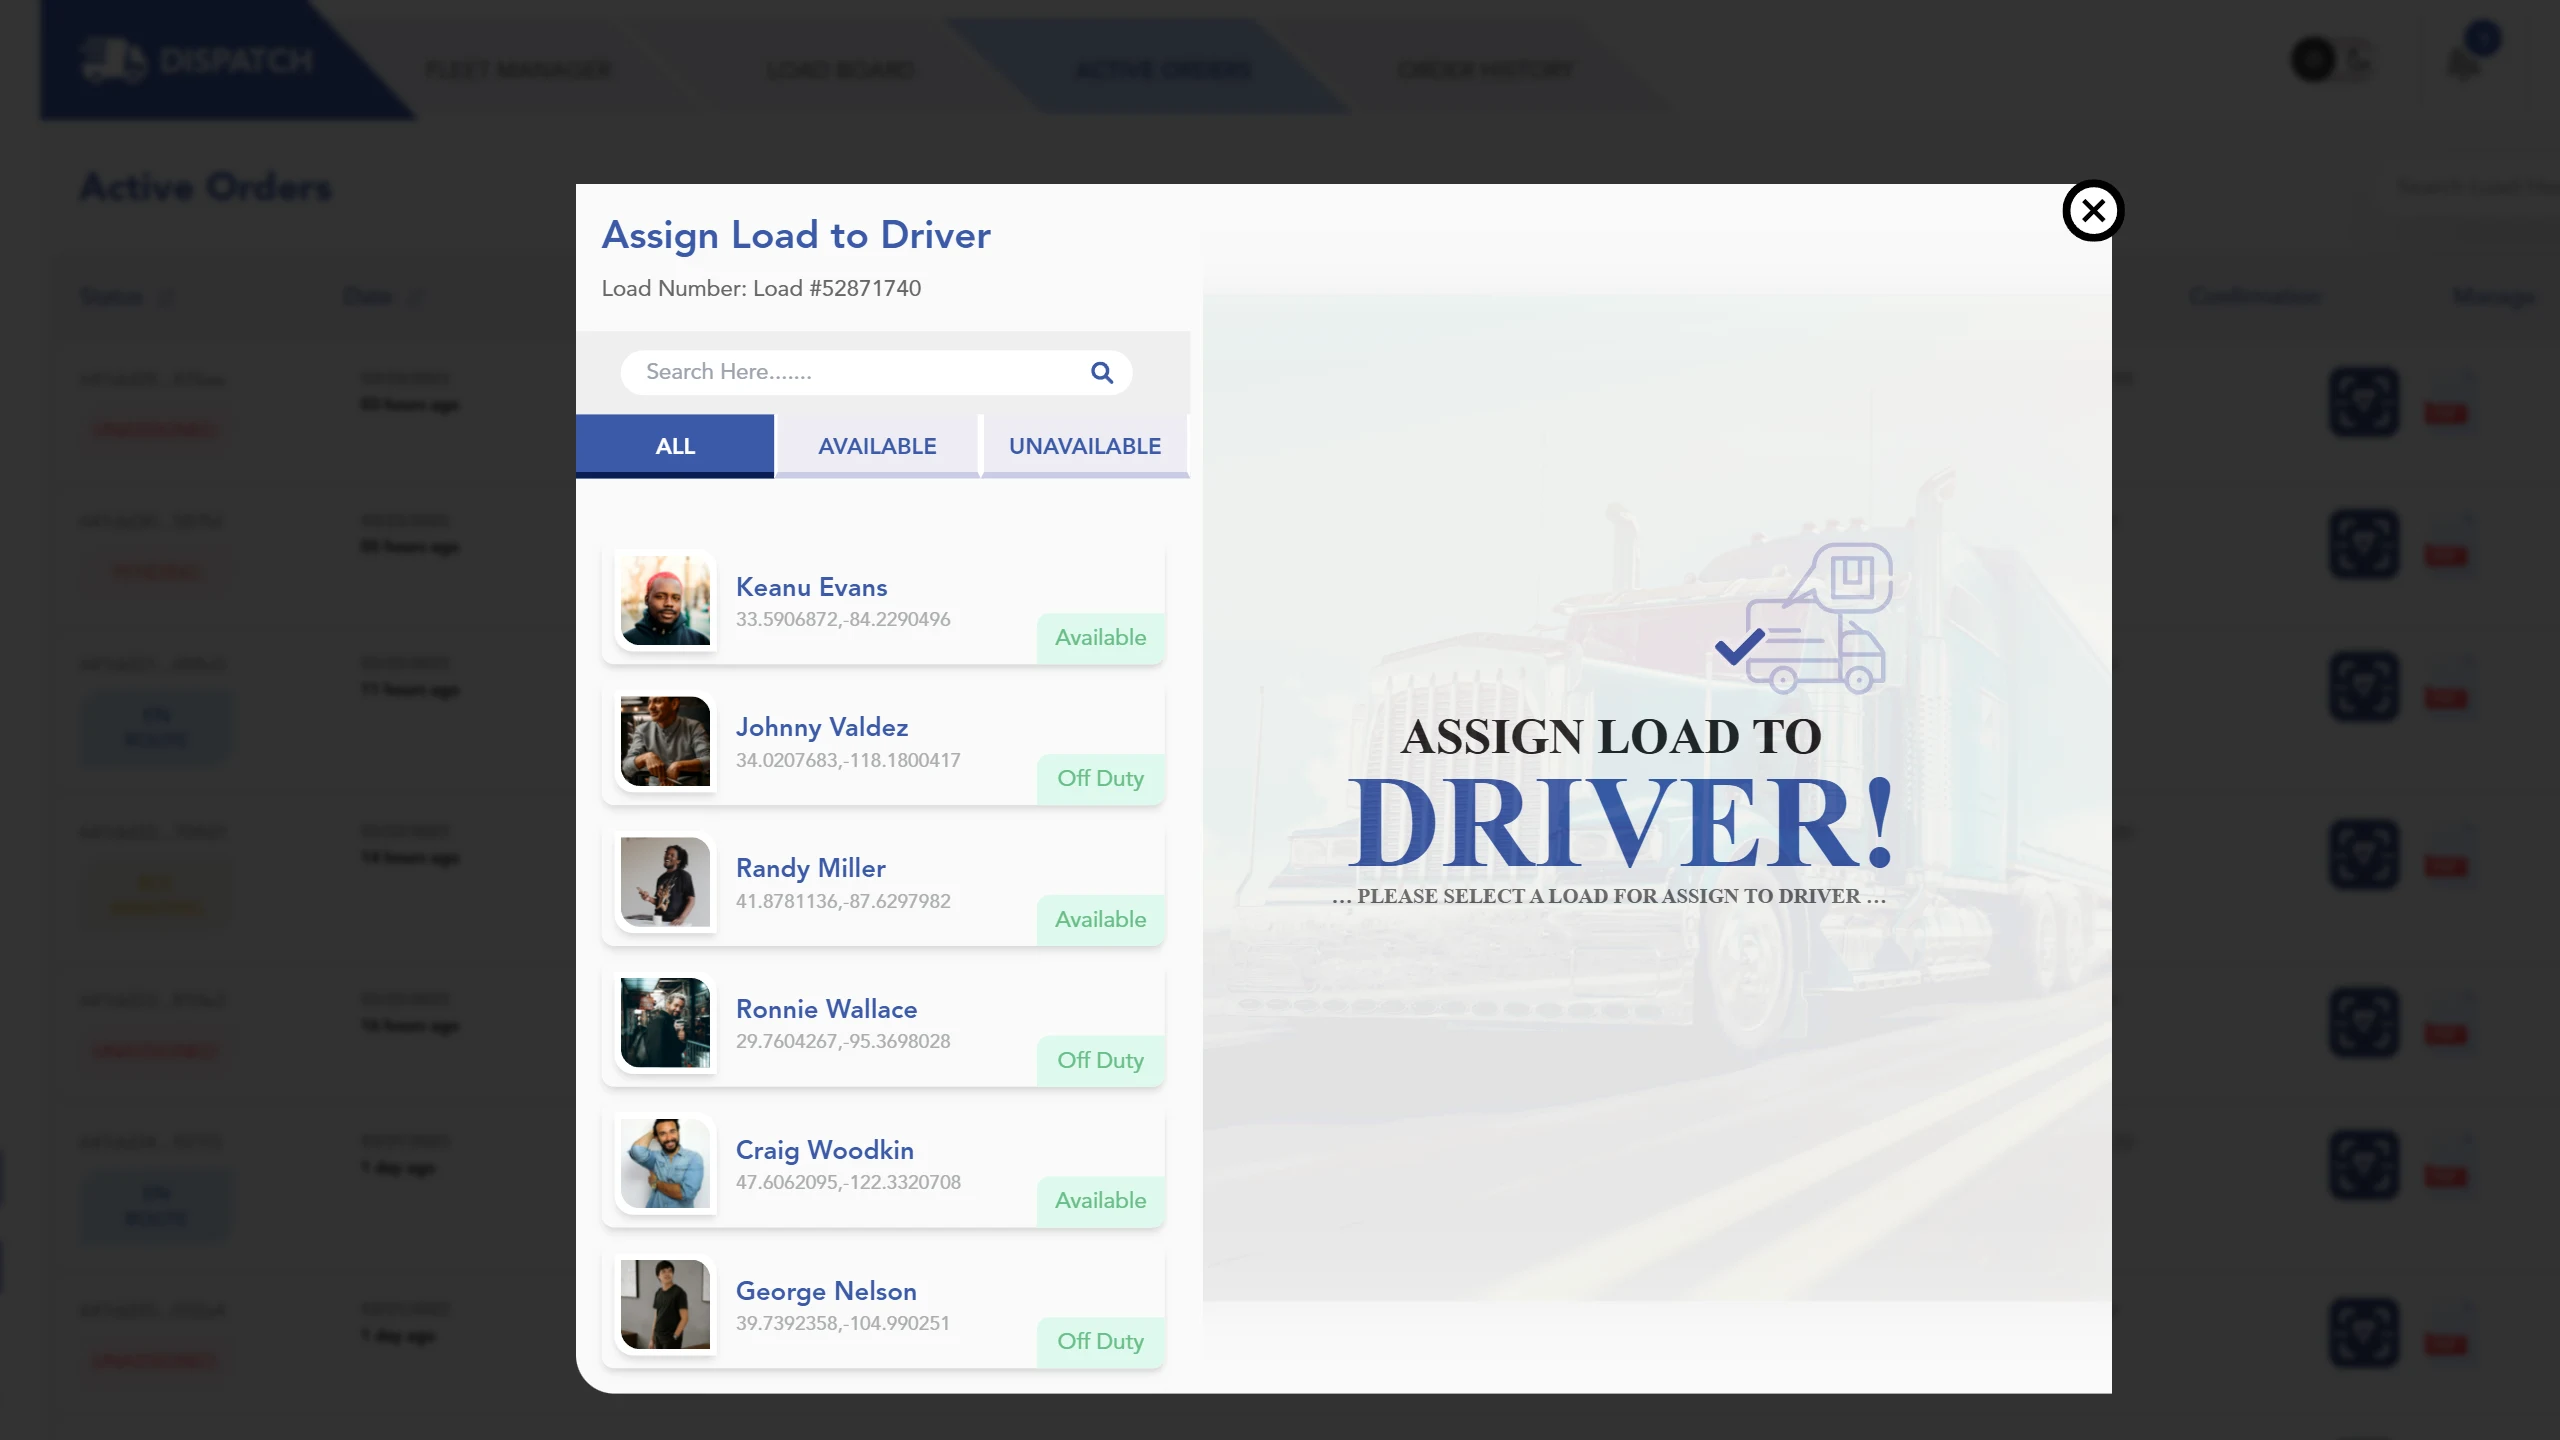Viewport: 2560px width, 1440px height.
Task: Click George Nelson profile photo
Action: [665, 1305]
